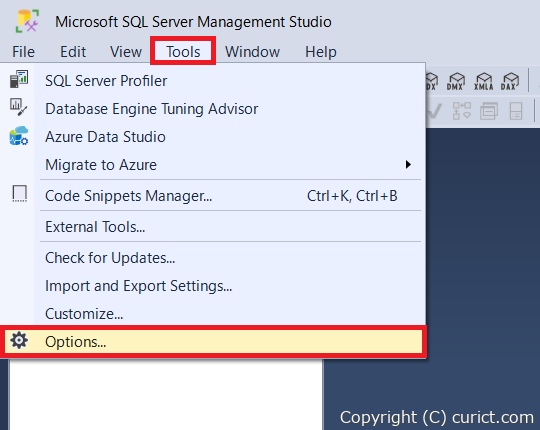The width and height of the screenshot is (540, 430).
Task: Click the Display Estimated Execution Plan icon
Action: pyautogui.click(x=461, y=111)
